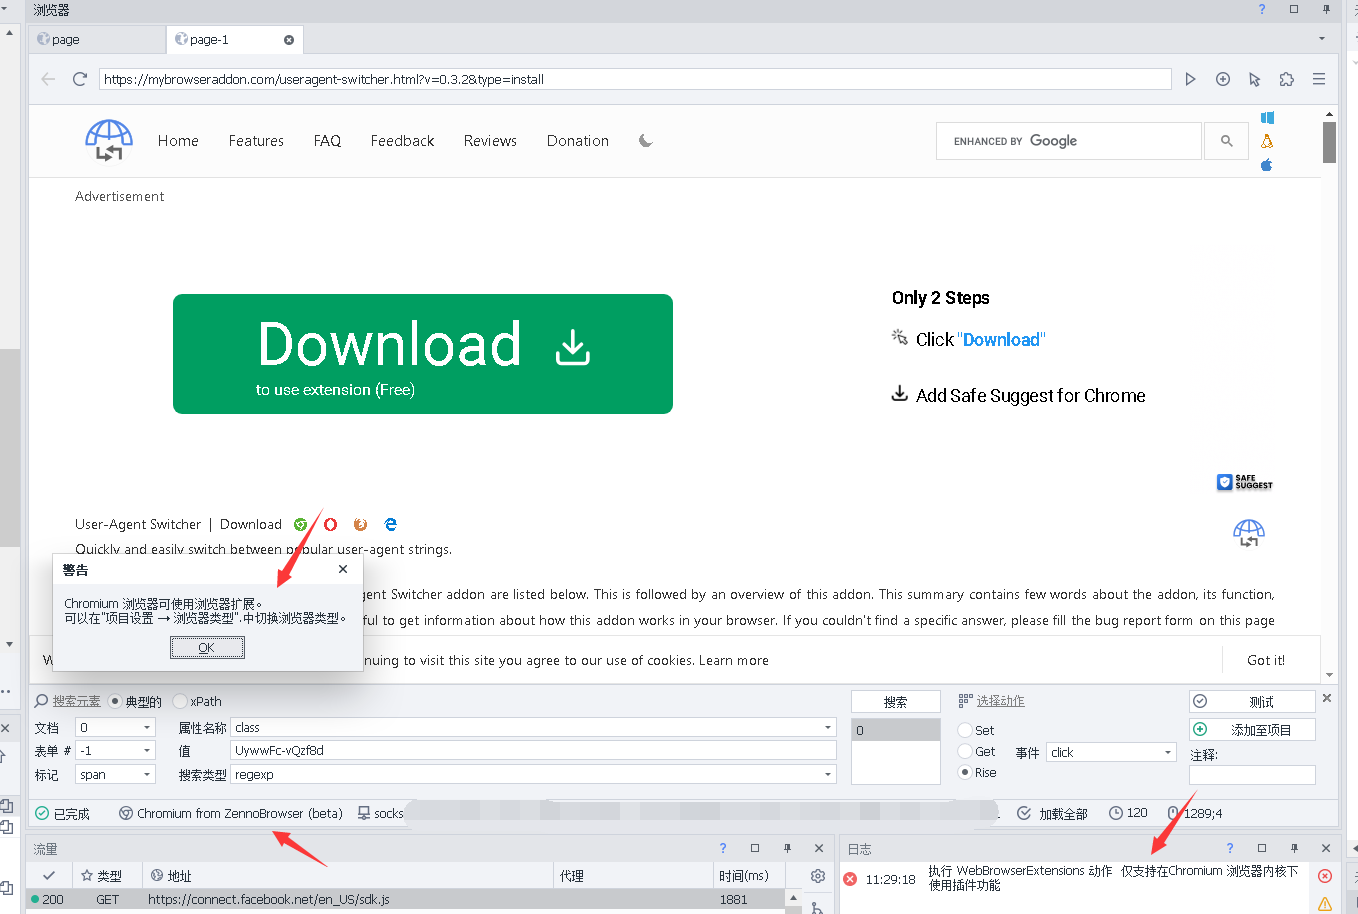
Task: Pin the 日志 log panel
Action: (1294, 848)
